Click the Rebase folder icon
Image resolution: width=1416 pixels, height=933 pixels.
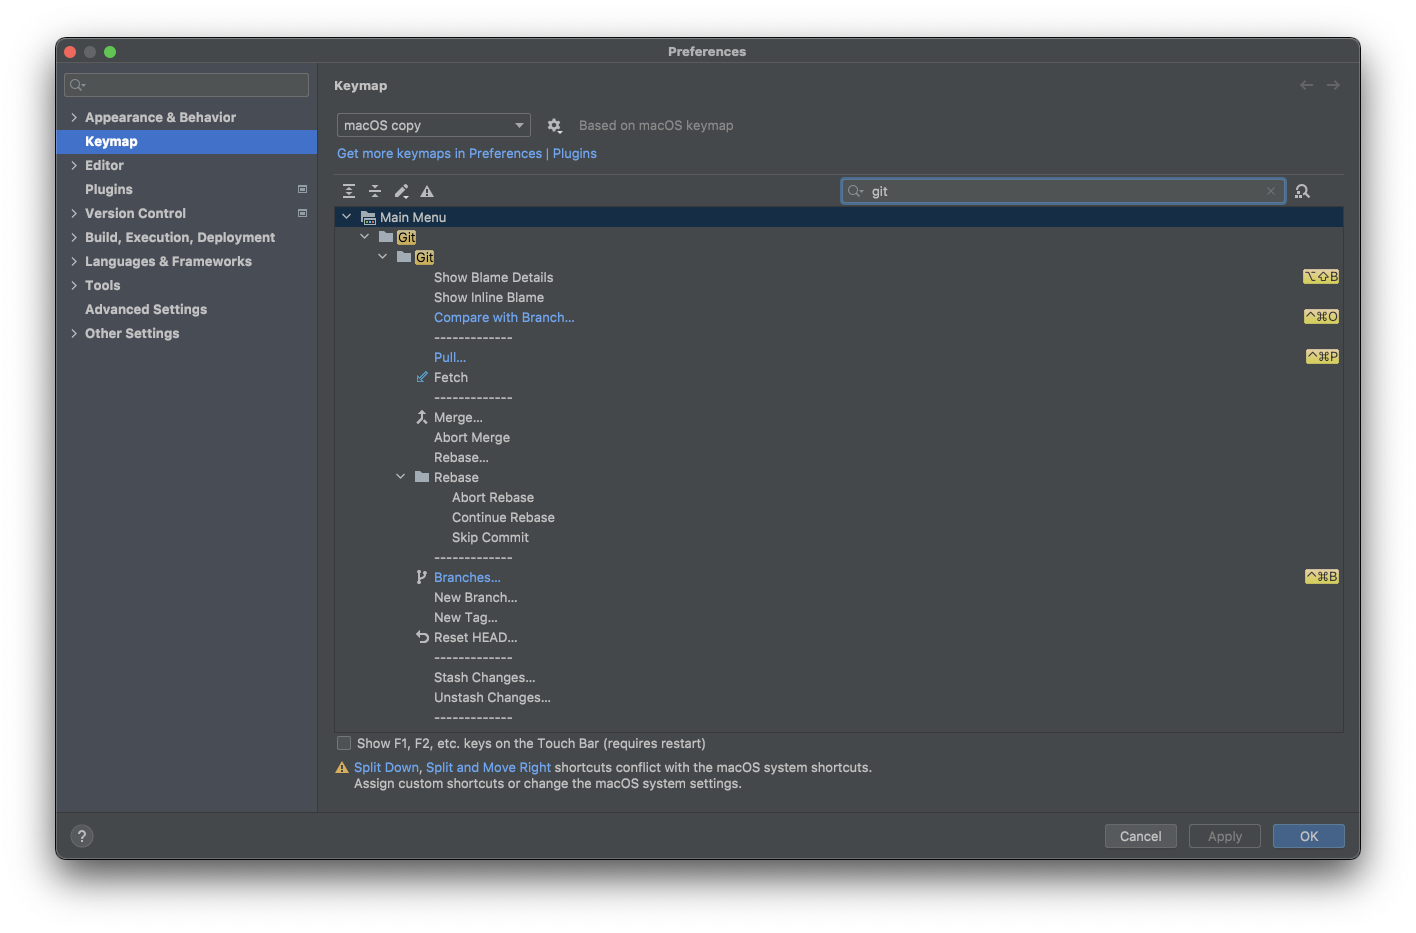422,477
